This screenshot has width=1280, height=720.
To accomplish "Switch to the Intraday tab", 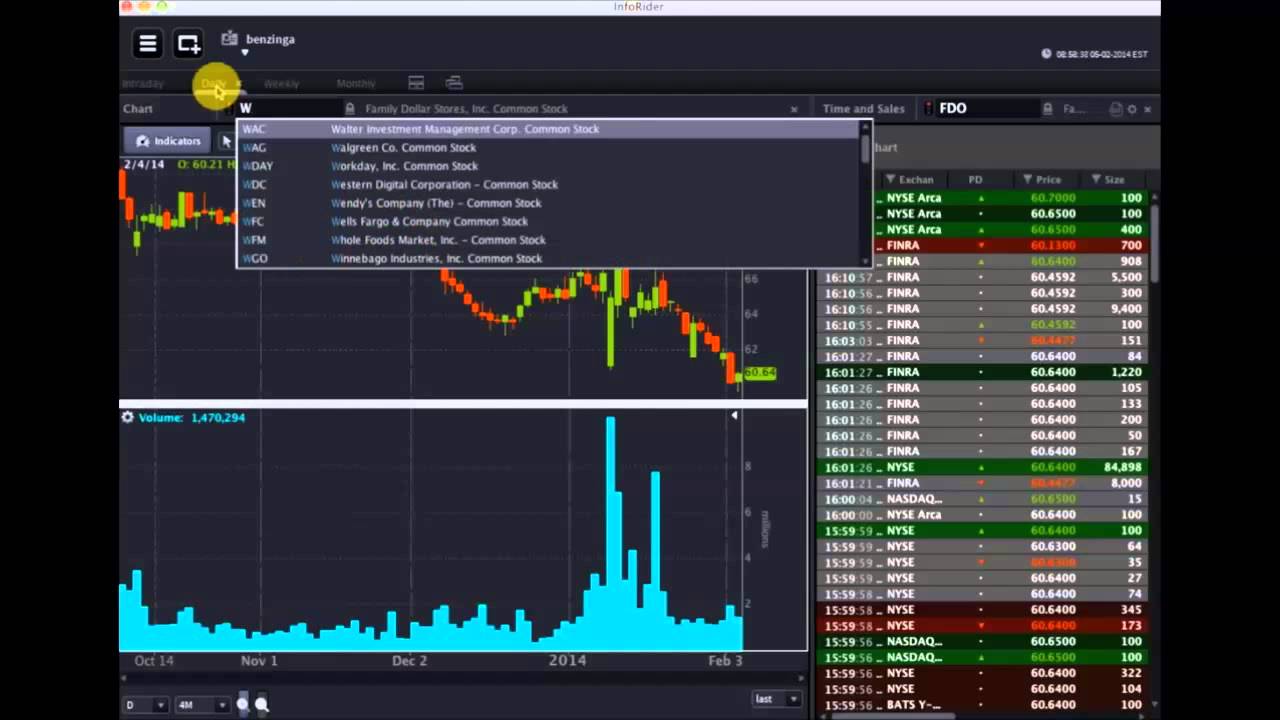I will [x=143, y=83].
